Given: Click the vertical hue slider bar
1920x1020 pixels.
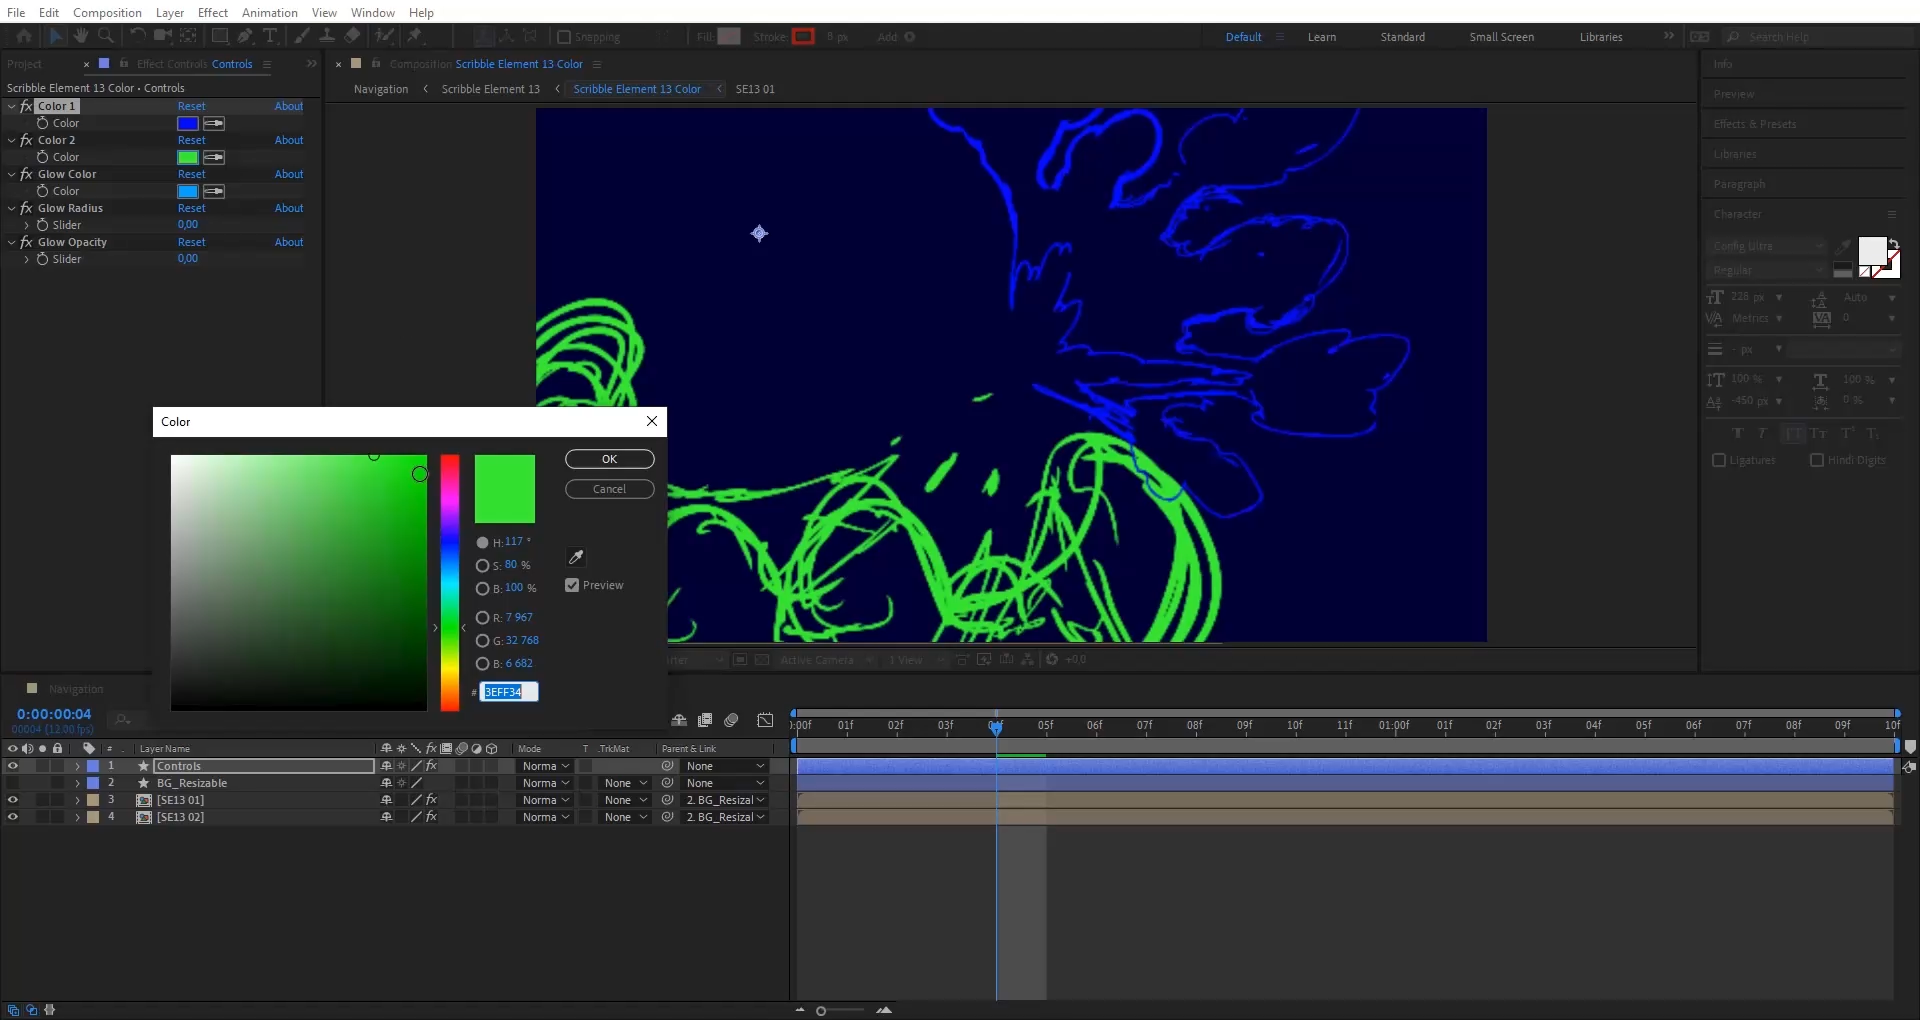Looking at the screenshot, I should point(450,583).
